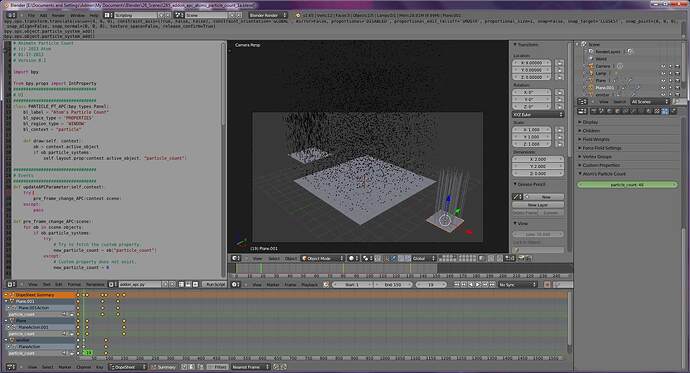Image resolution: width=690 pixels, height=373 pixels.
Task: Open the Object properties tab
Action: coord(617,111)
